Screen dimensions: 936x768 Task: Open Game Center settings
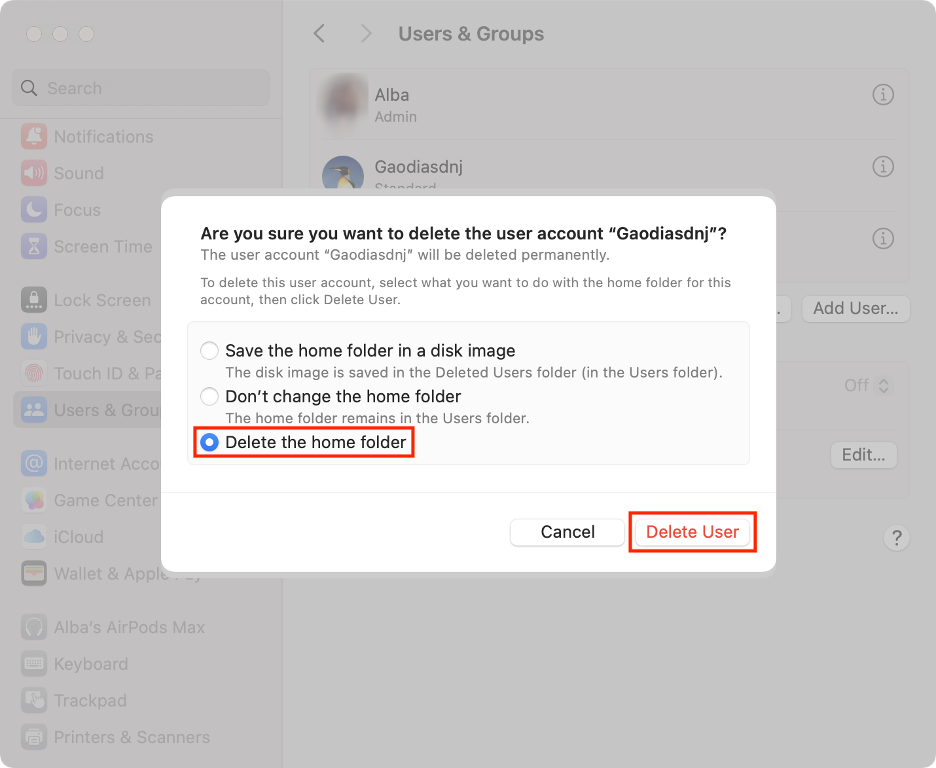click(95, 500)
